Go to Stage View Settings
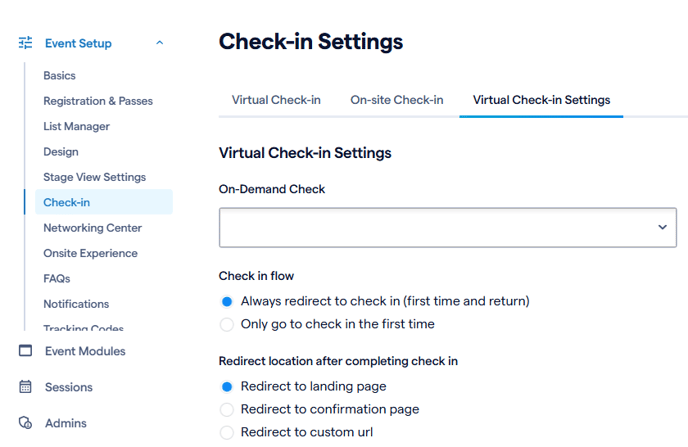This screenshot has width=688, height=447. (94, 177)
